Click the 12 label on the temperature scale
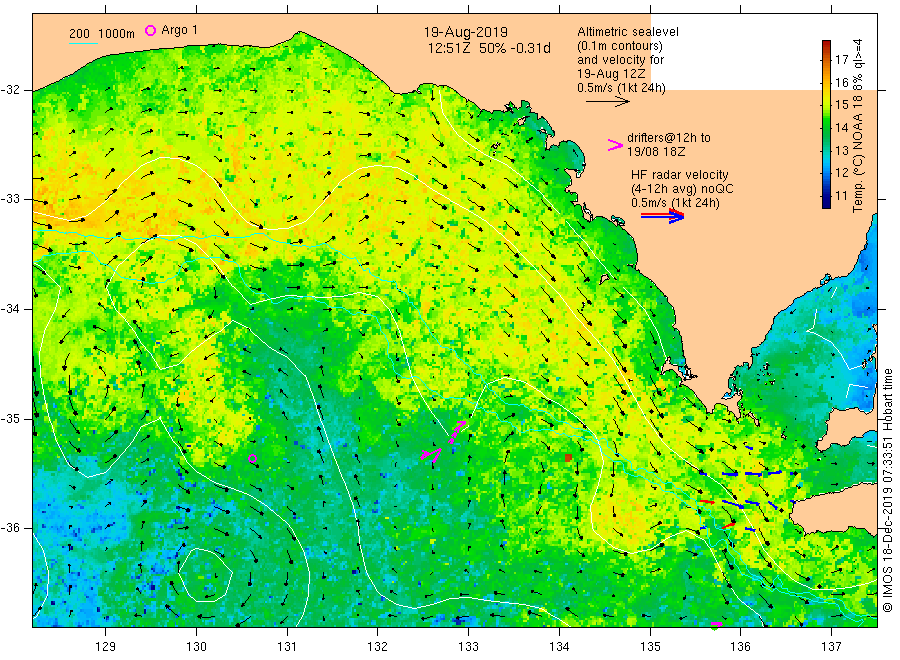This screenshot has width=900, height=660. click(841, 173)
